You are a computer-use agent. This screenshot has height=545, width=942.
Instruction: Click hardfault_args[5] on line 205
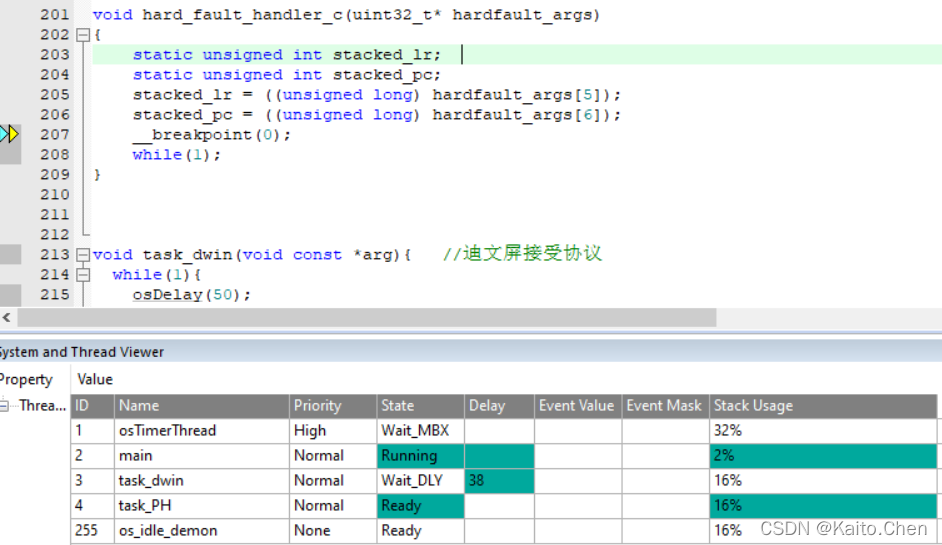517,95
